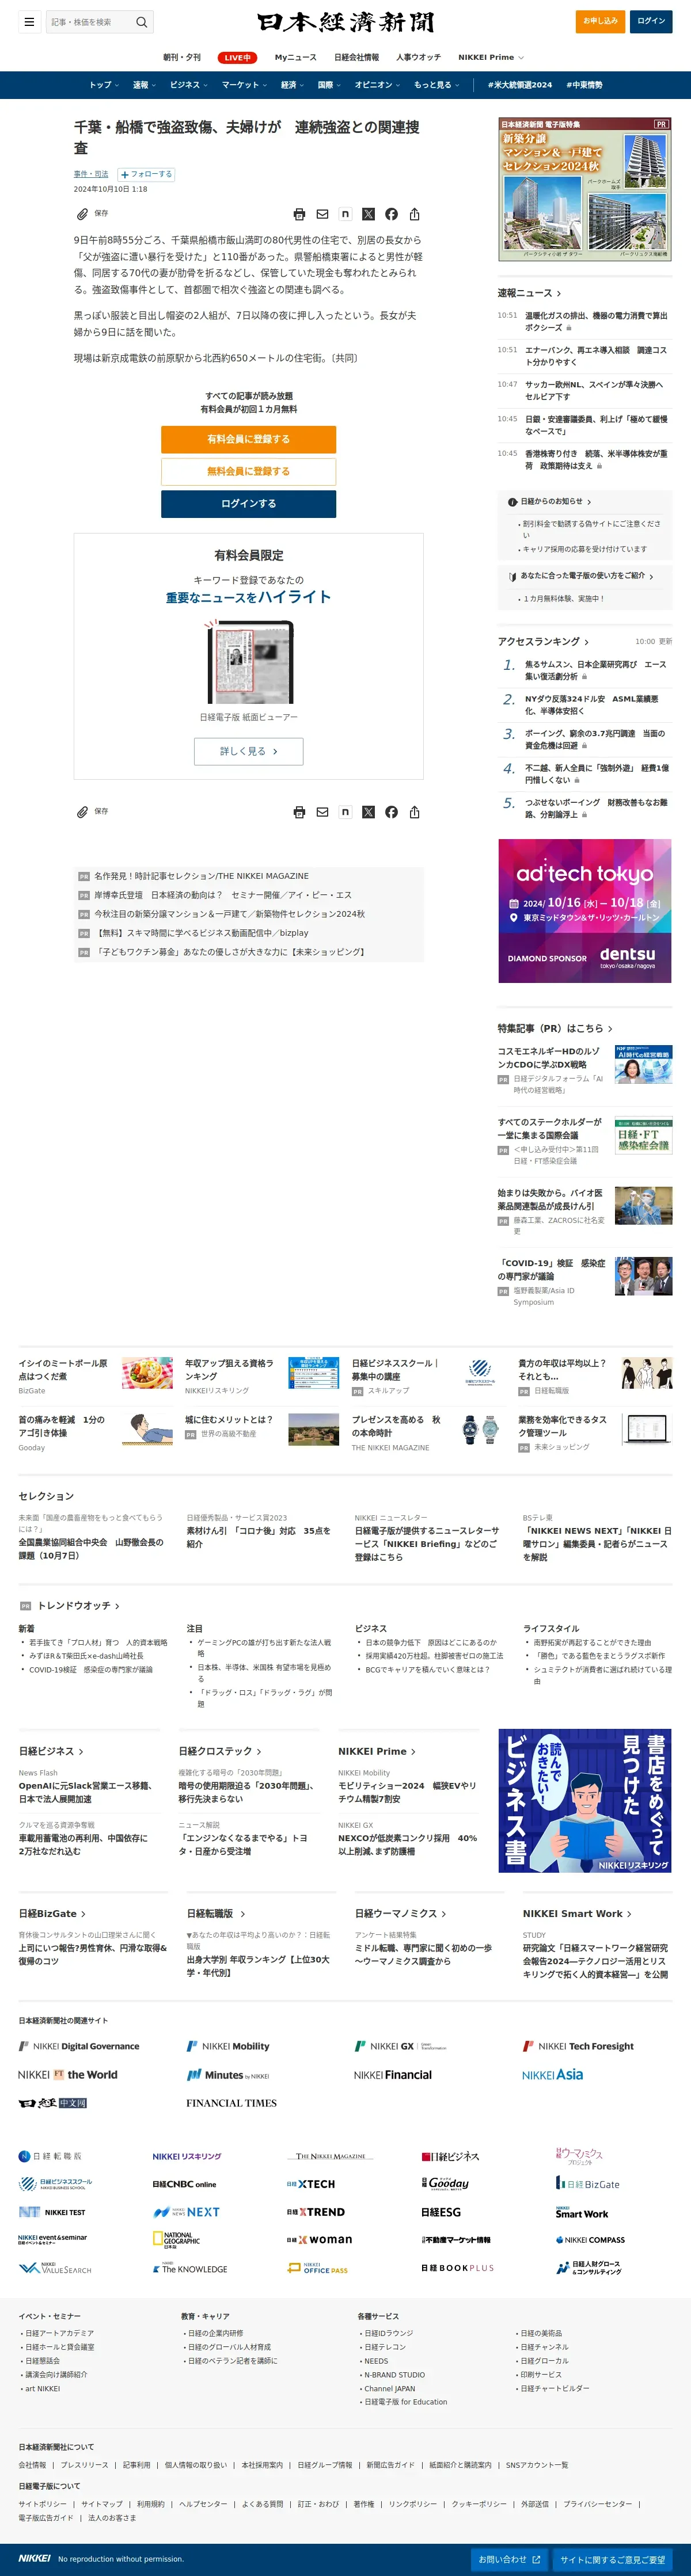Click the 書店をめぐって見つけた book banner
Screen dimensions: 691x2576
pyautogui.click(x=585, y=1800)
